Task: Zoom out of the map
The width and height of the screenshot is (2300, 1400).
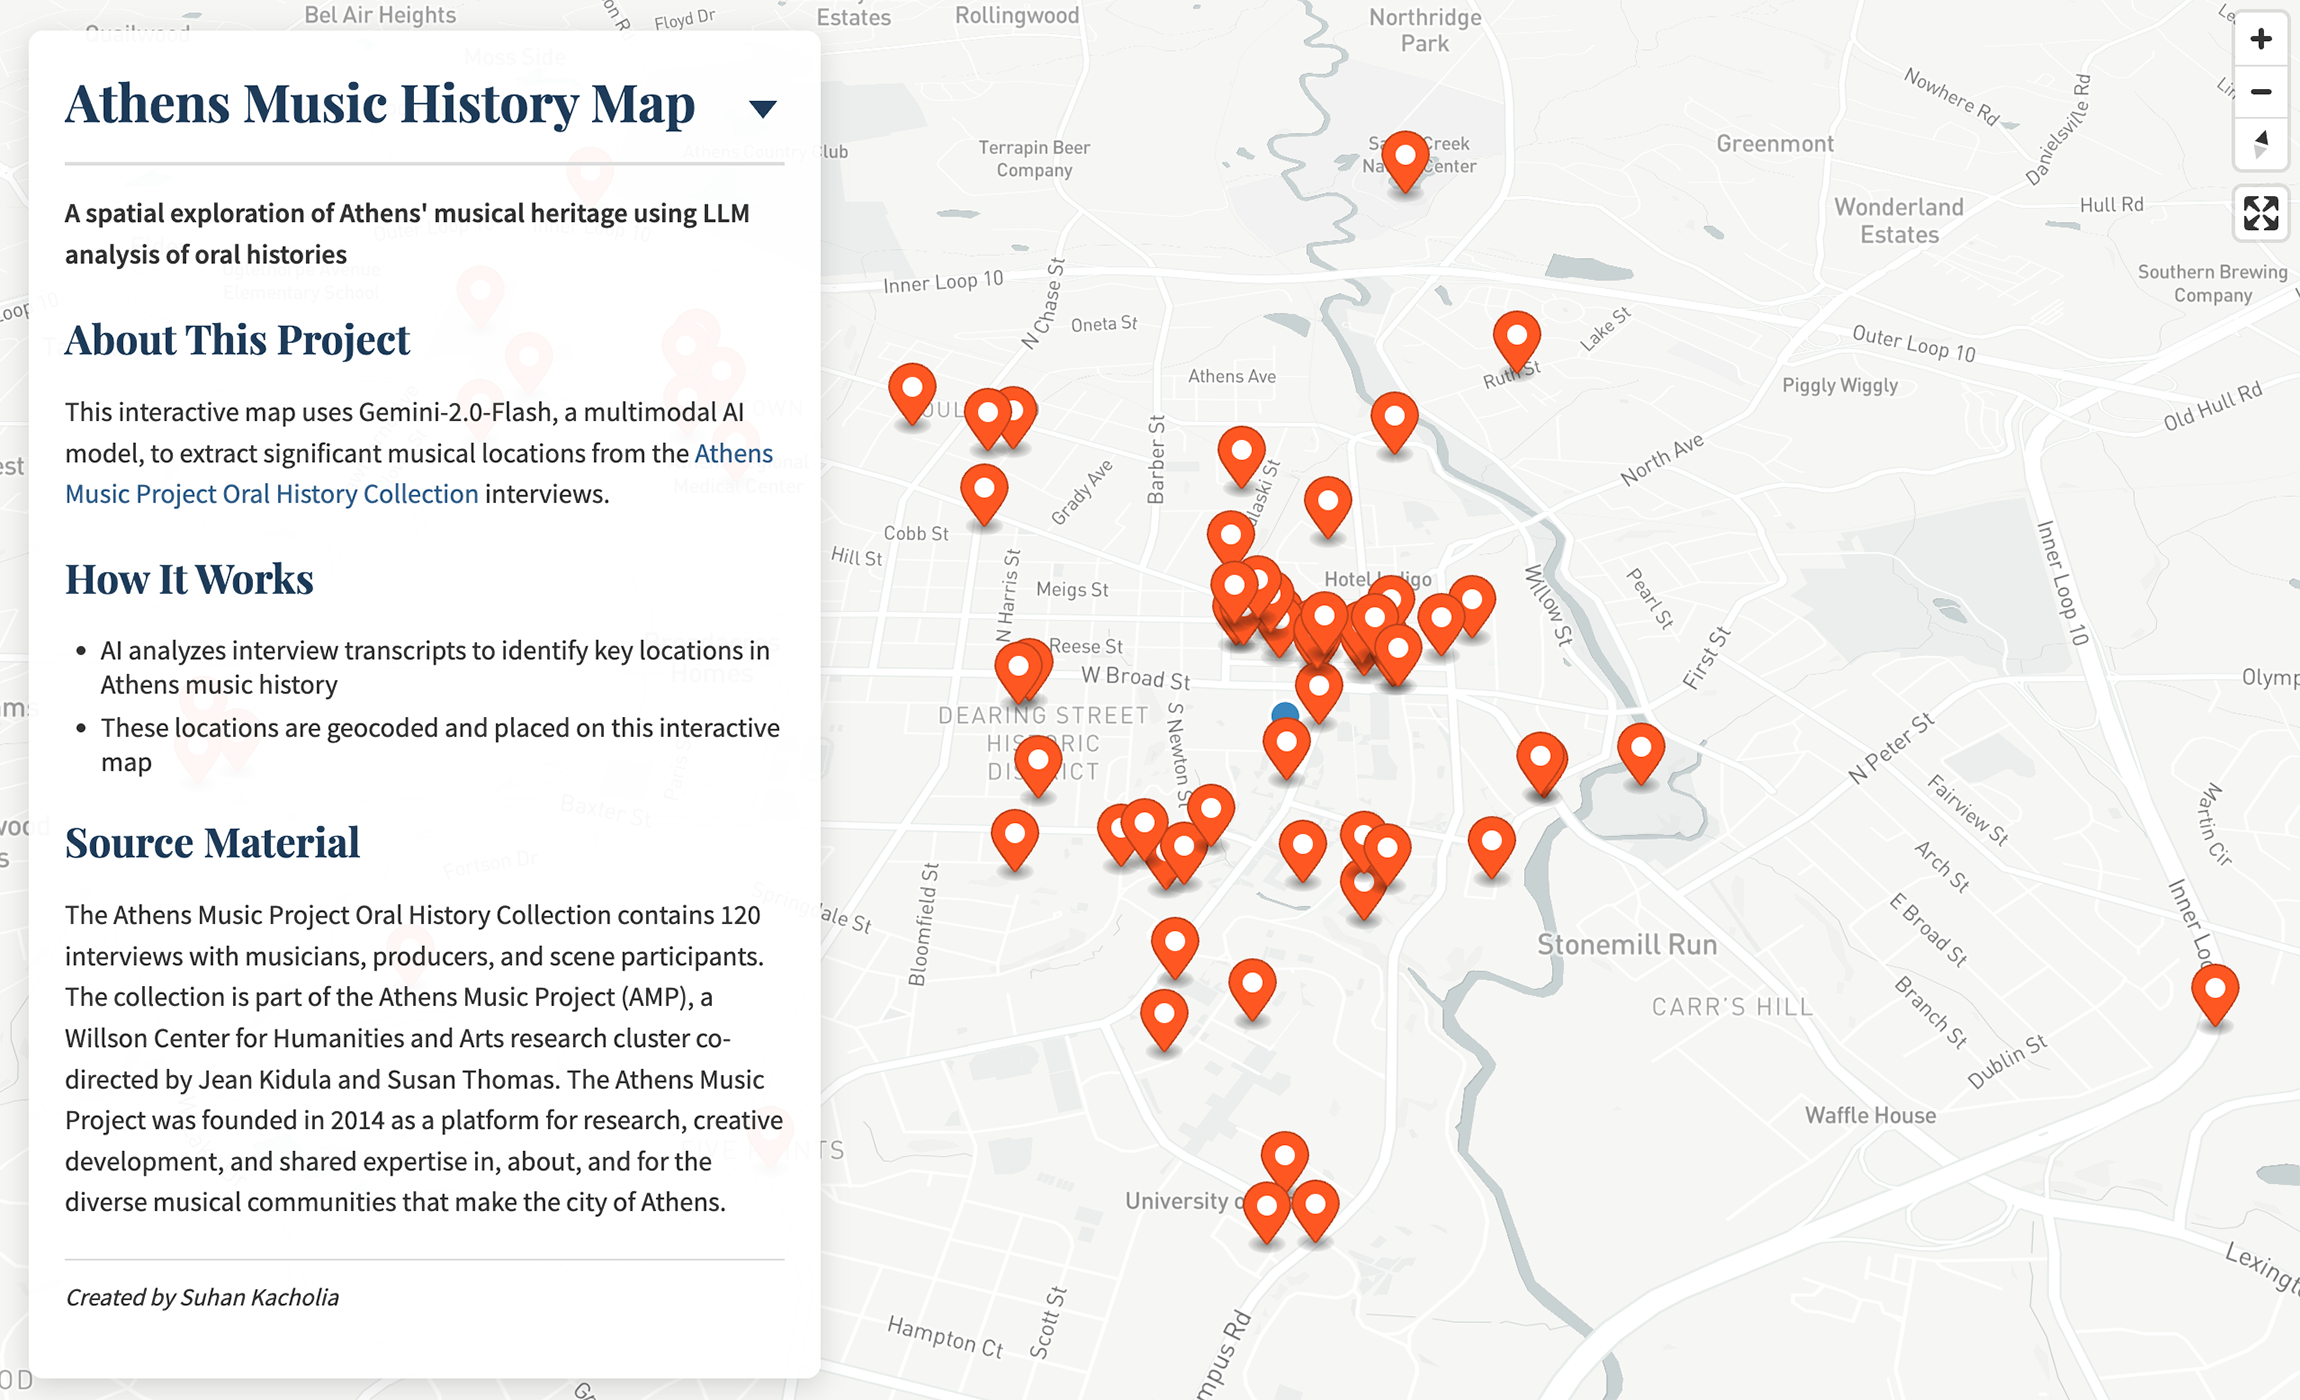Action: click(2260, 92)
